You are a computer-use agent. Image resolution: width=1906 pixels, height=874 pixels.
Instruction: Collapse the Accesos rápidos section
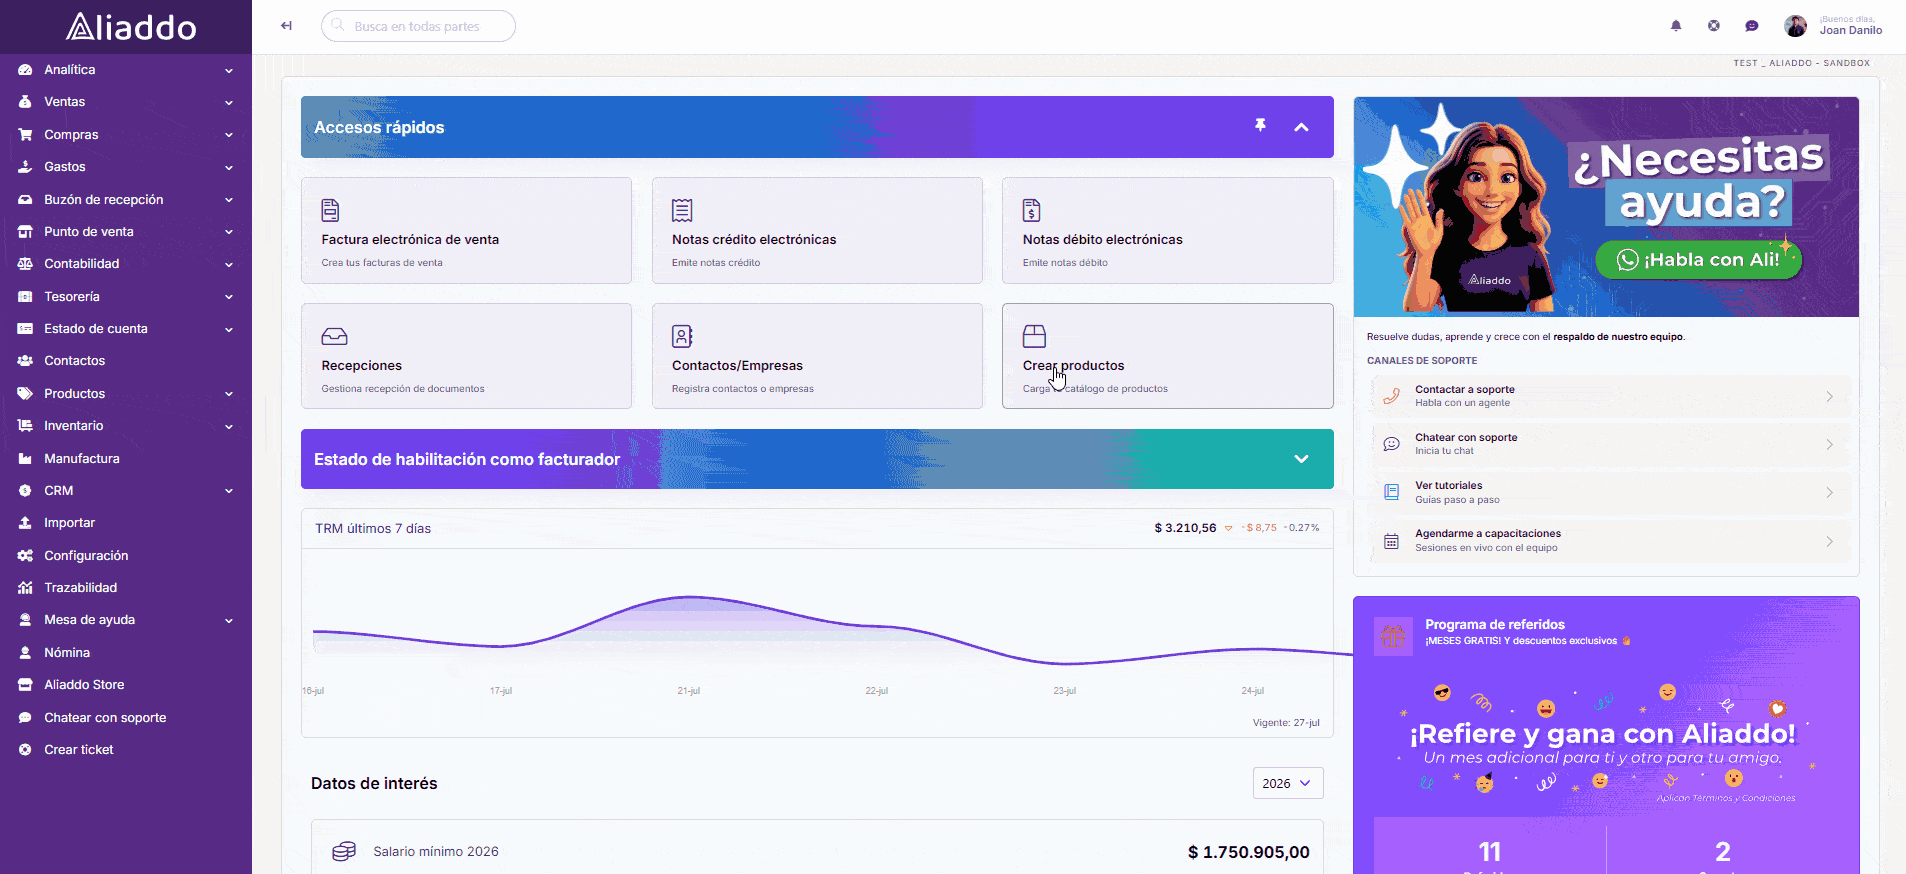click(x=1301, y=127)
